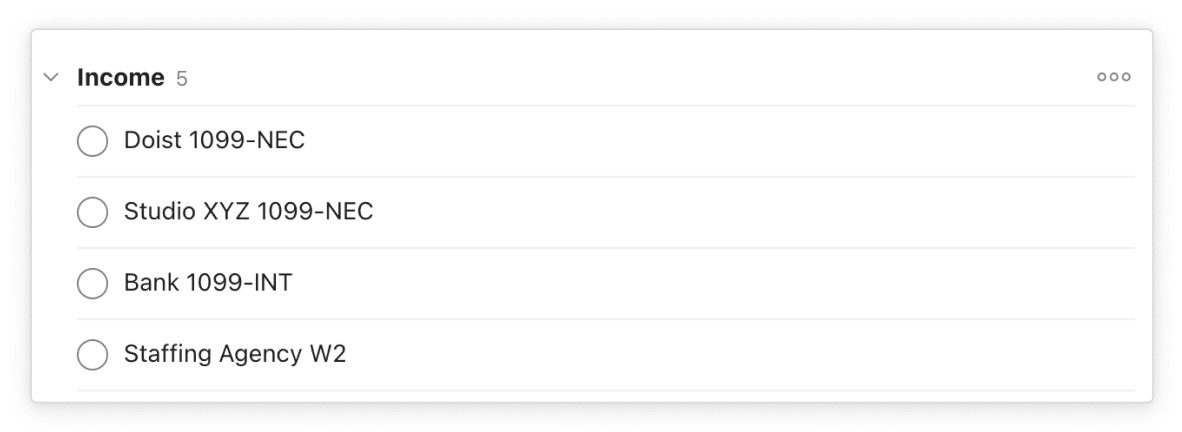Select the Studio XYZ 1099-NEC task name

click(x=248, y=212)
